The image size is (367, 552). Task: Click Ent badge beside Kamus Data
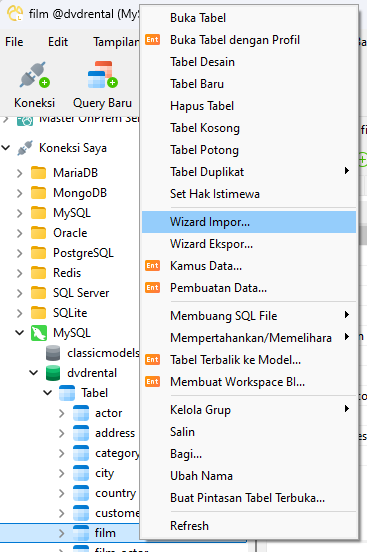[153, 265]
